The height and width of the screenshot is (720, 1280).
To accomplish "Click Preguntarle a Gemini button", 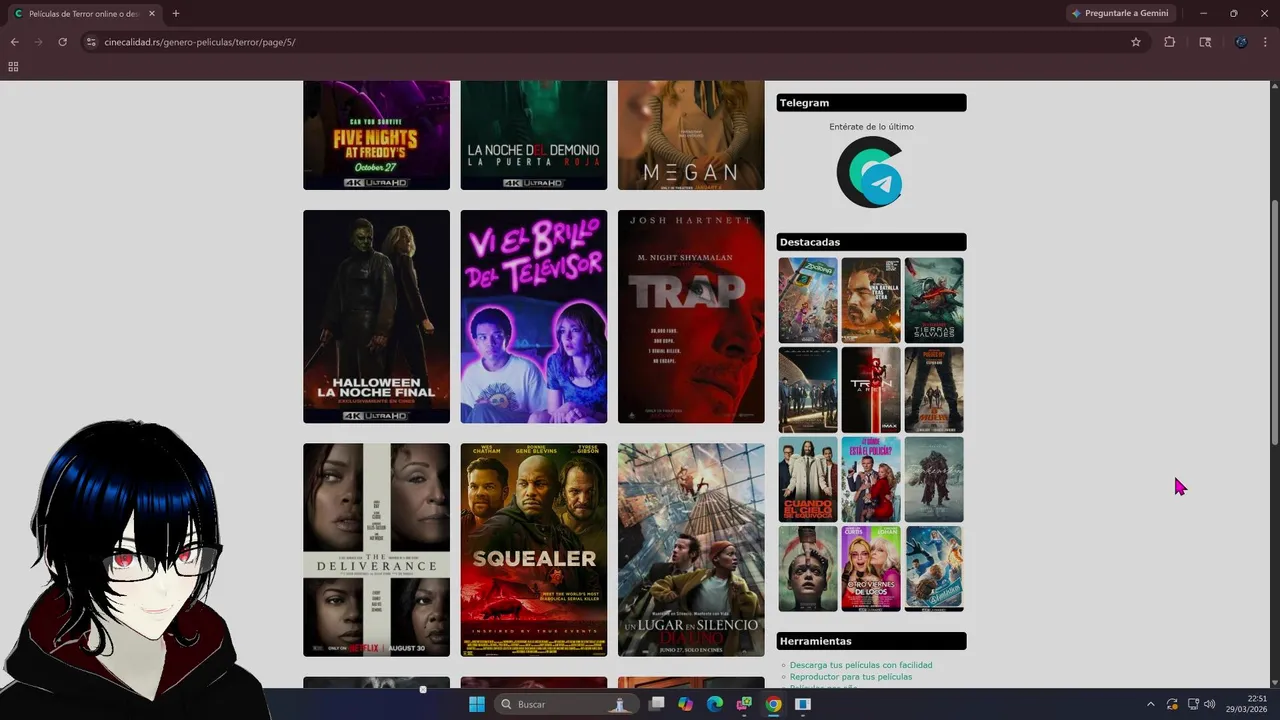I will click(x=1120, y=13).
